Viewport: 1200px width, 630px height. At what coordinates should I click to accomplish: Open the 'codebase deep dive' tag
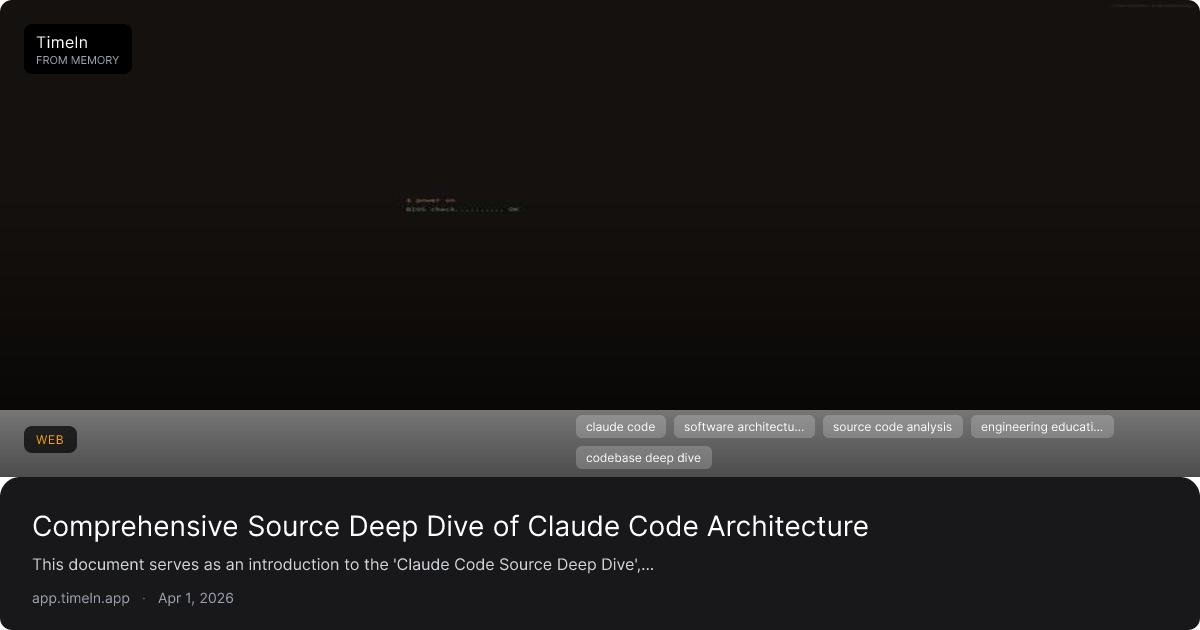coord(643,458)
